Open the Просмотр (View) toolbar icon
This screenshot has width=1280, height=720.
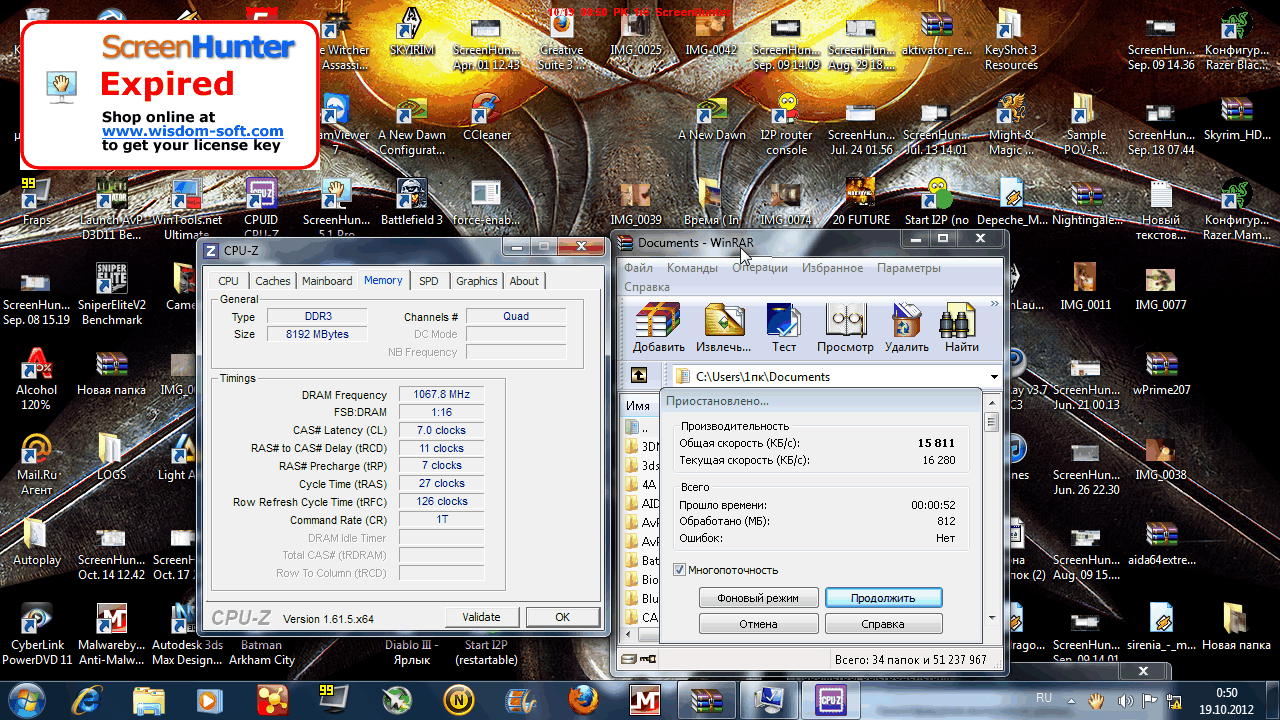[845, 322]
